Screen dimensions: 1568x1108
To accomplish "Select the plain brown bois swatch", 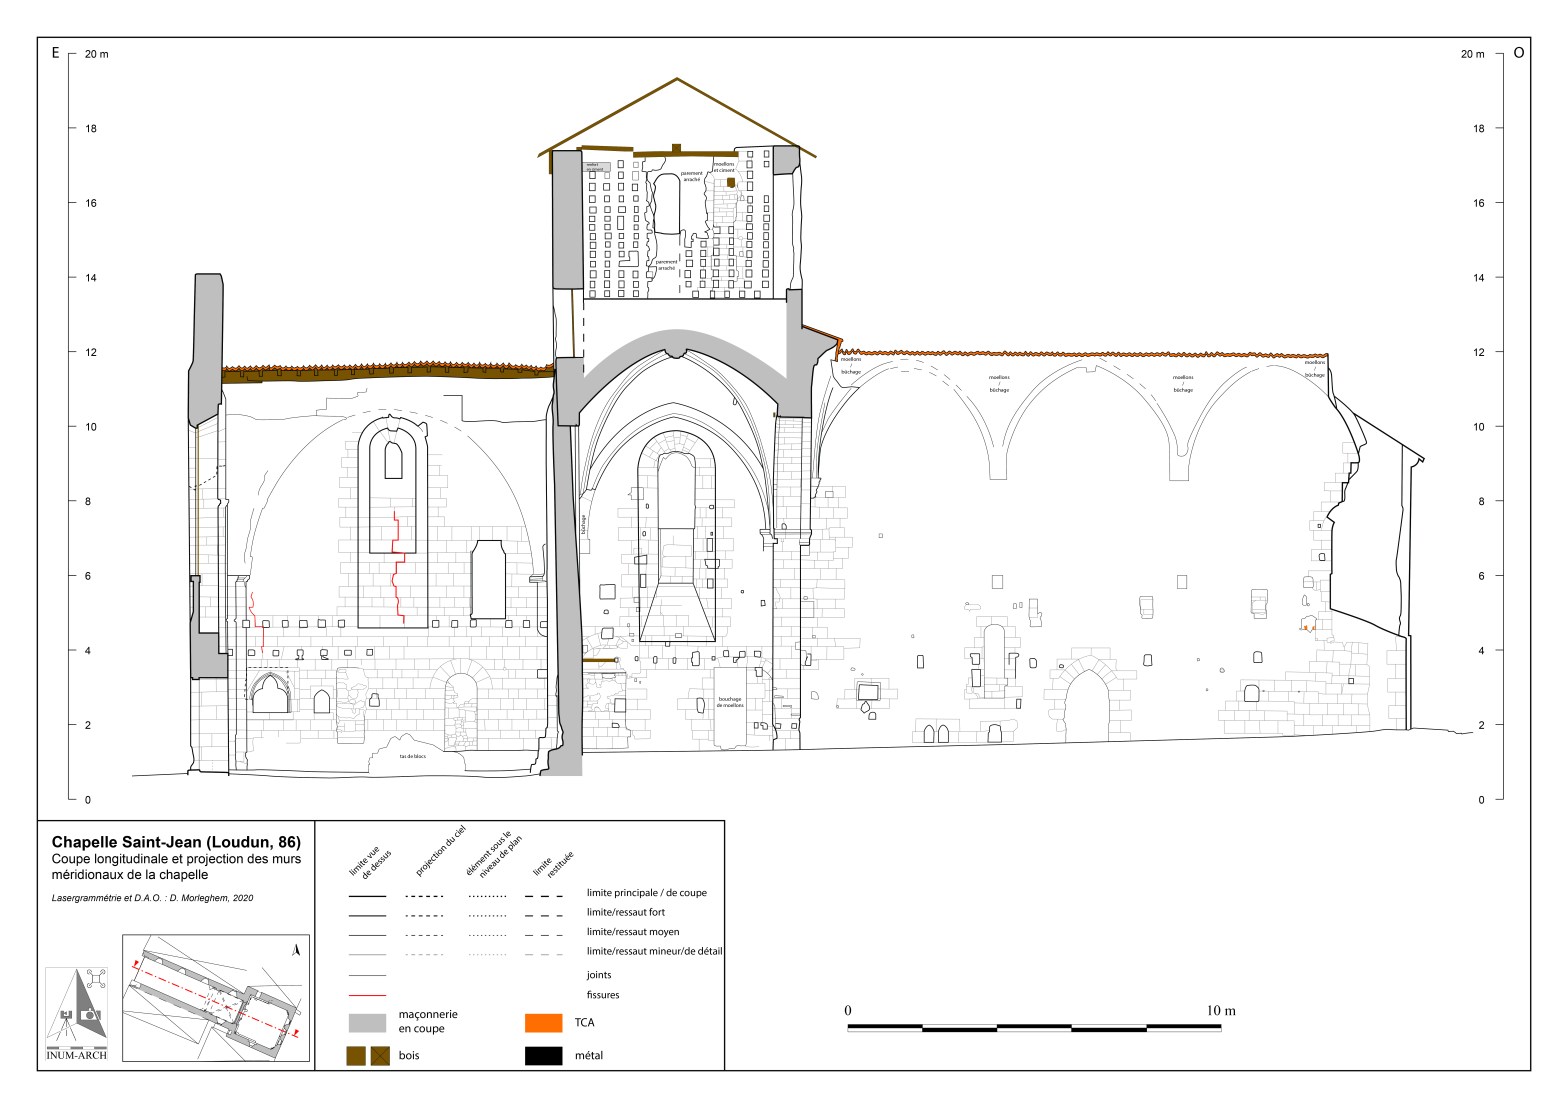I will pos(355,1055).
